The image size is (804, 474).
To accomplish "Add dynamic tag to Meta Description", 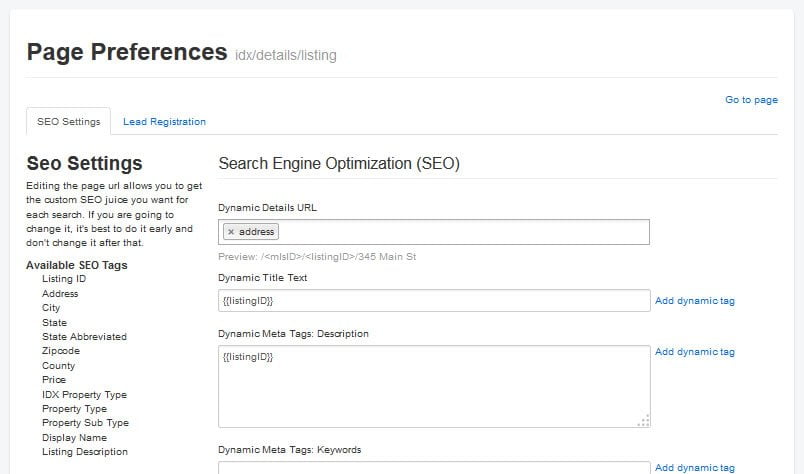I will (x=695, y=351).
